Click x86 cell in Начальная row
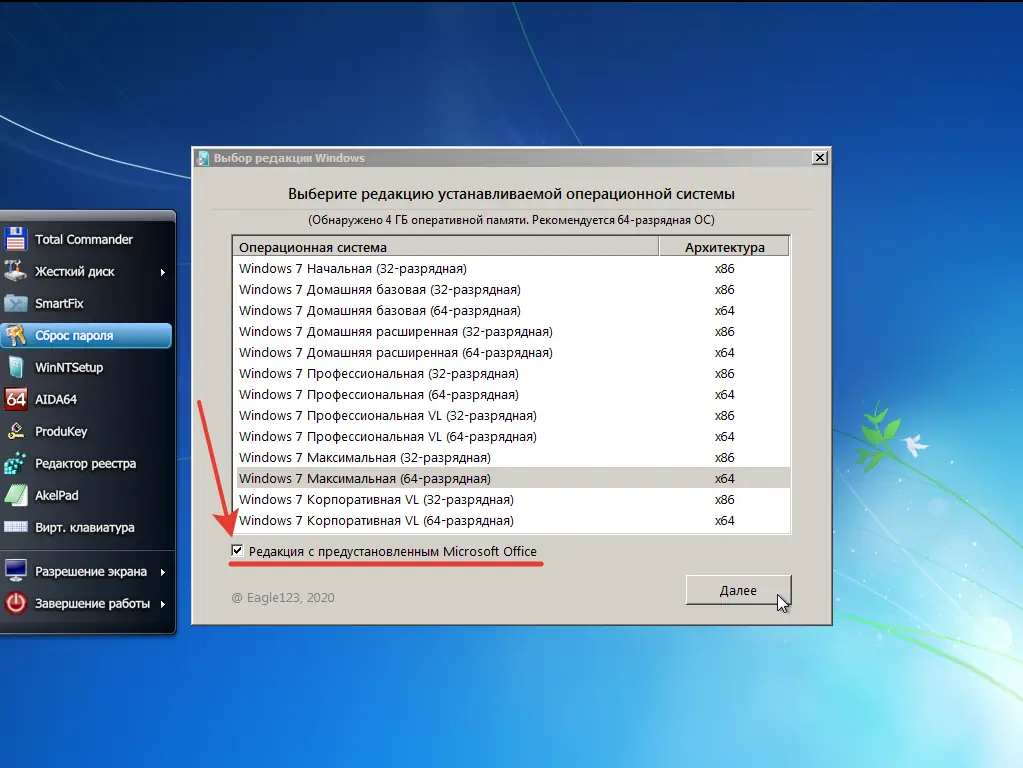This screenshot has height=768, width=1023. pyautogui.click(x=724, y=268)
